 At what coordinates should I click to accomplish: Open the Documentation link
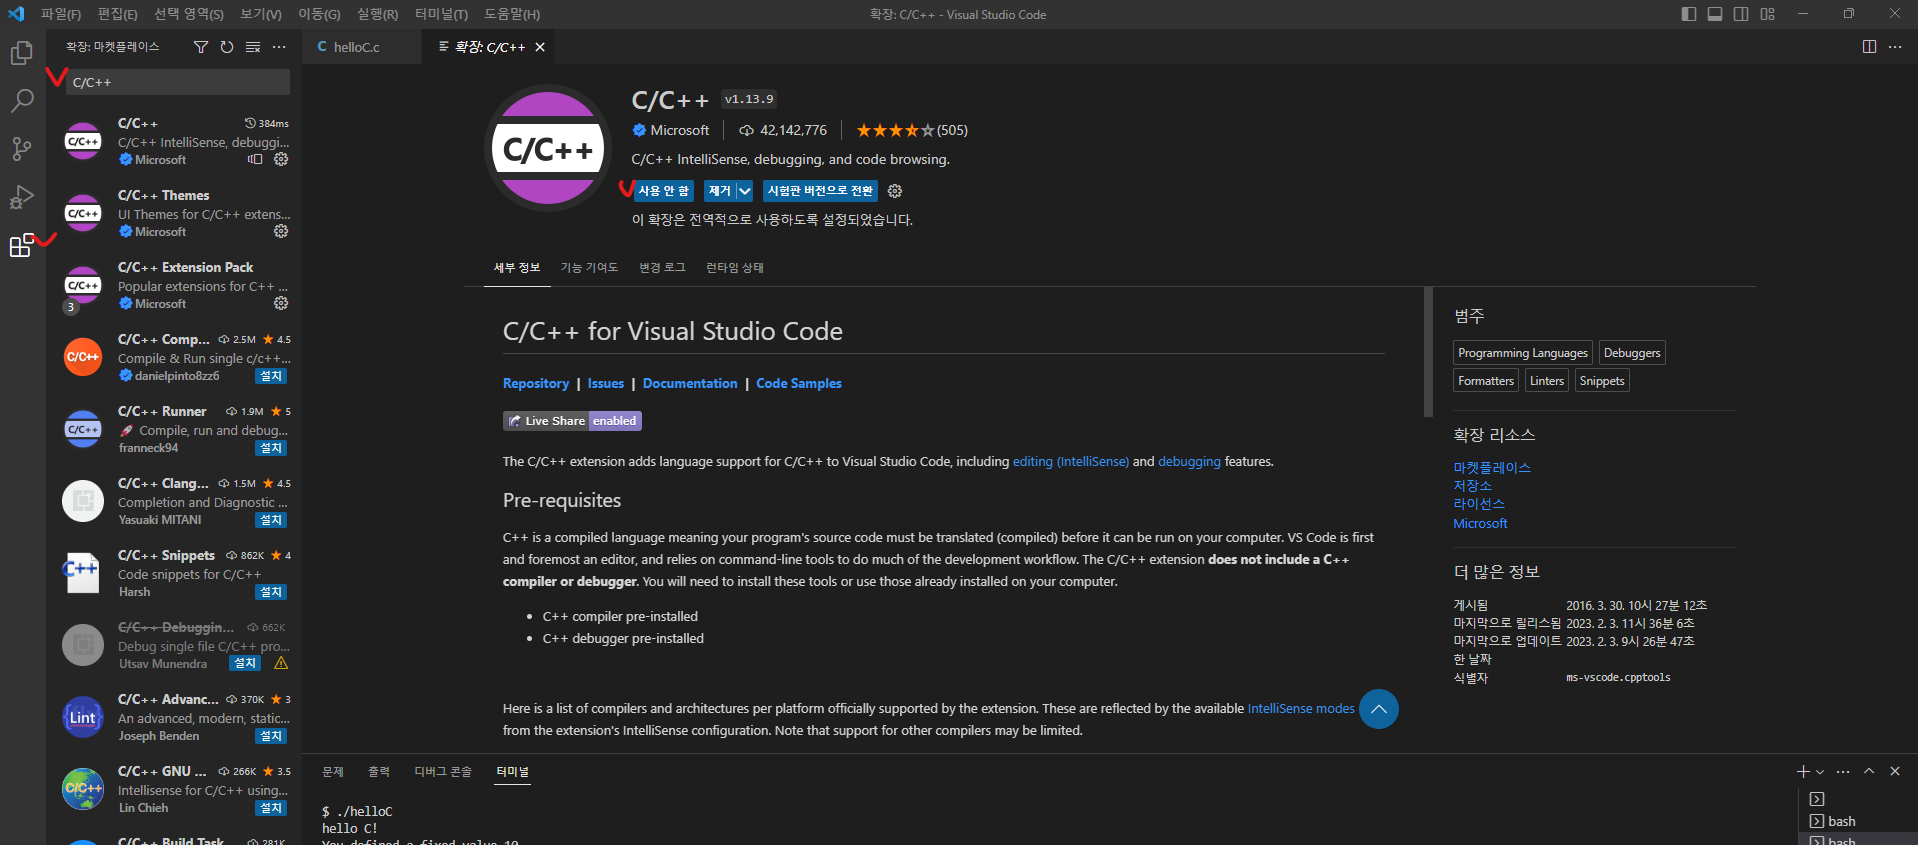tap(690, 384)
